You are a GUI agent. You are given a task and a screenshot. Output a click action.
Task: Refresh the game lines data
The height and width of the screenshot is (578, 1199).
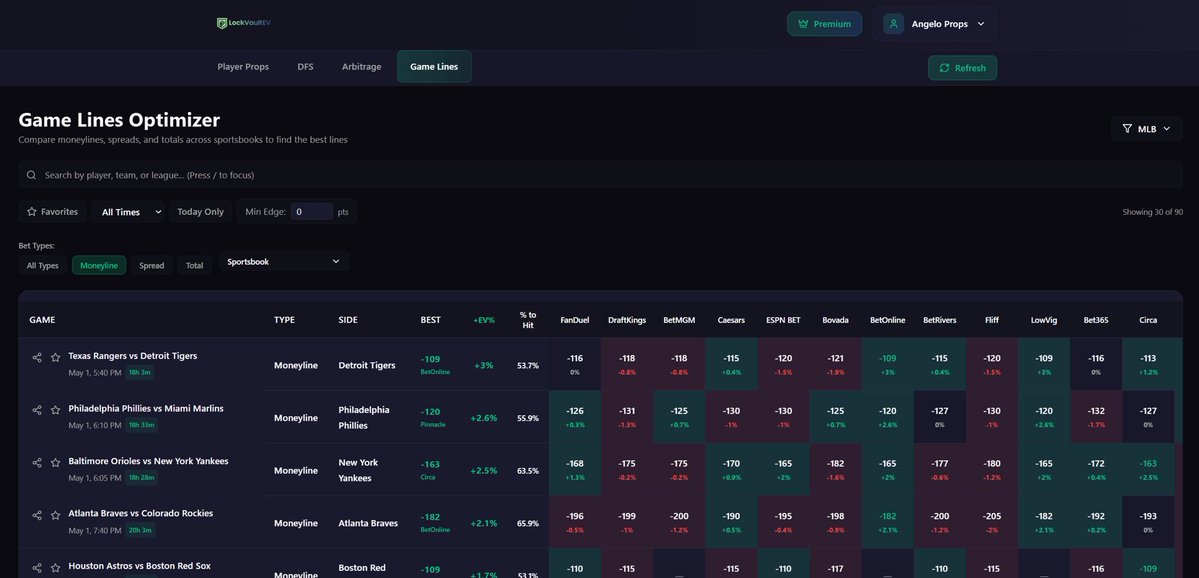tap(963, 68)
